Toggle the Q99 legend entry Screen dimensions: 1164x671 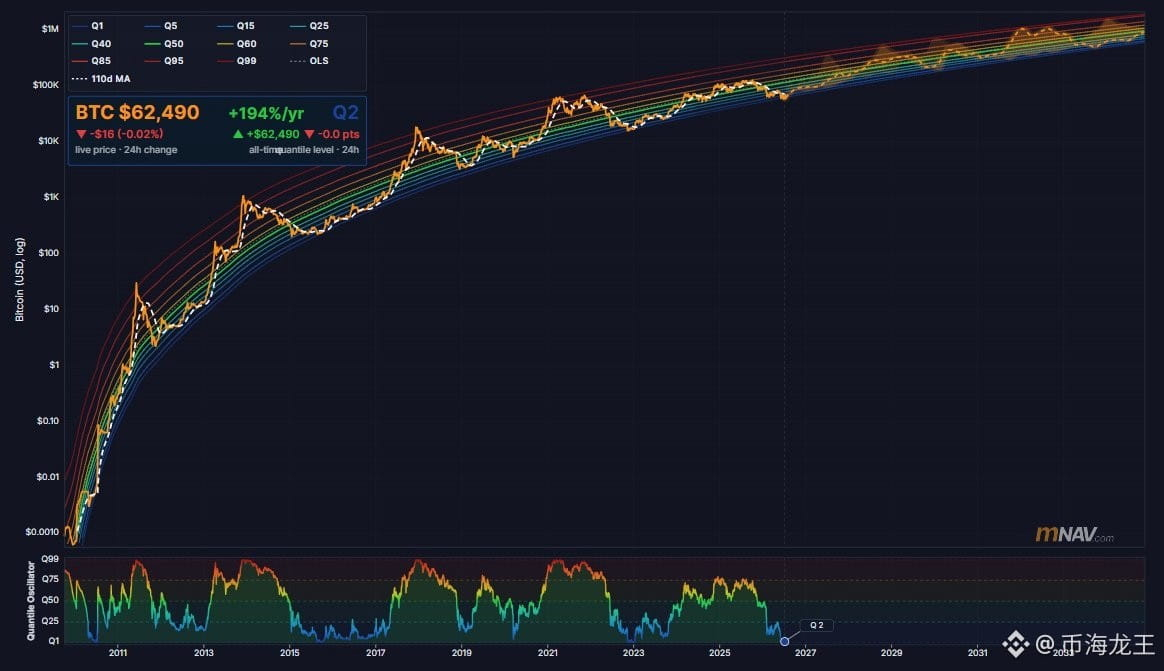click(x=236, y=61)
